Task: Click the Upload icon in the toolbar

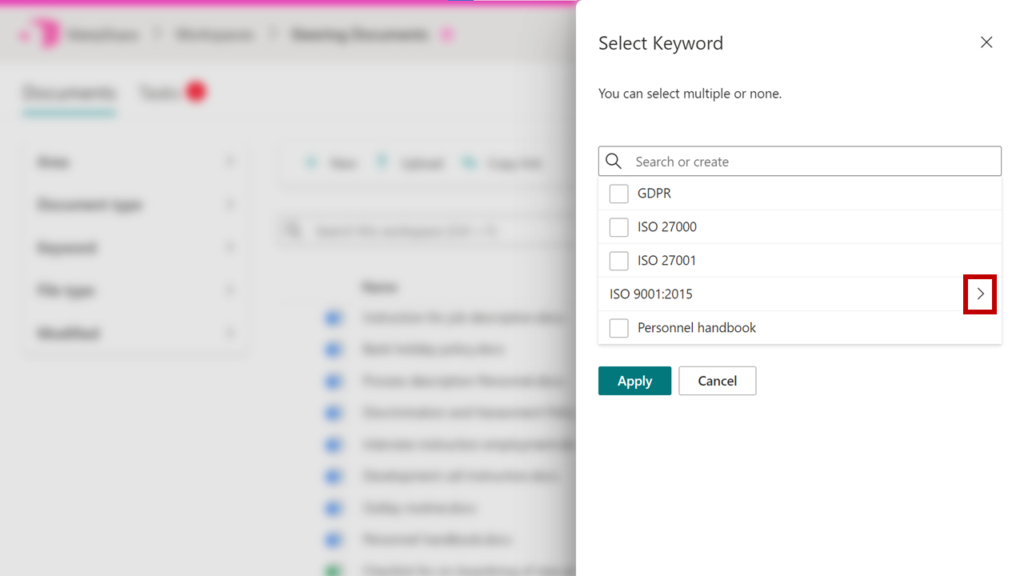Action: click(381, 163)
